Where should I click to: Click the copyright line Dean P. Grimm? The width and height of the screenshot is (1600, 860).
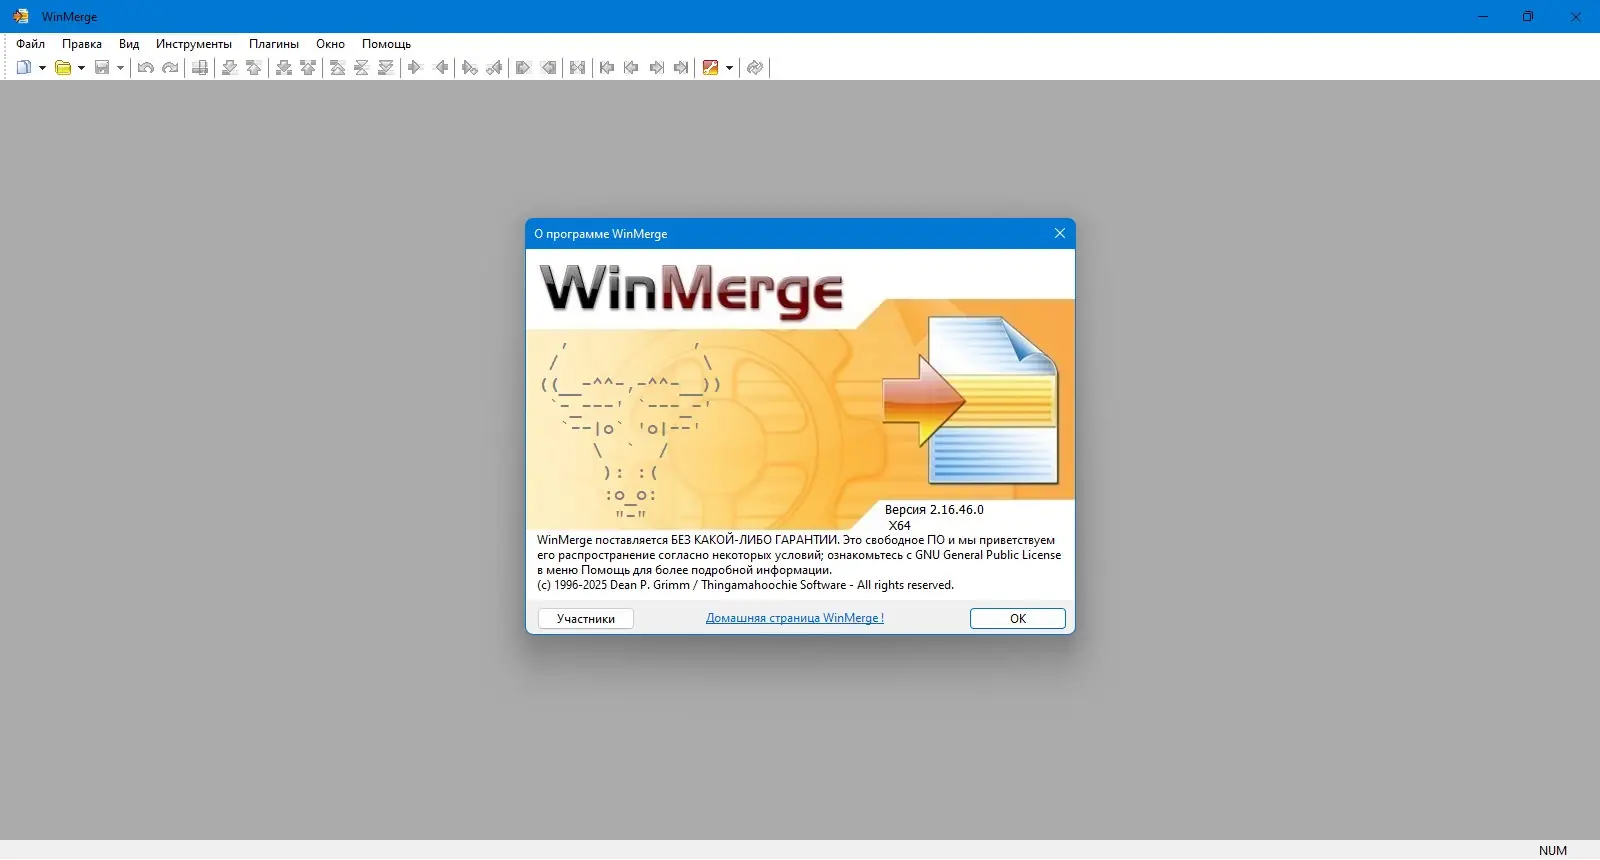click(745, 585)
